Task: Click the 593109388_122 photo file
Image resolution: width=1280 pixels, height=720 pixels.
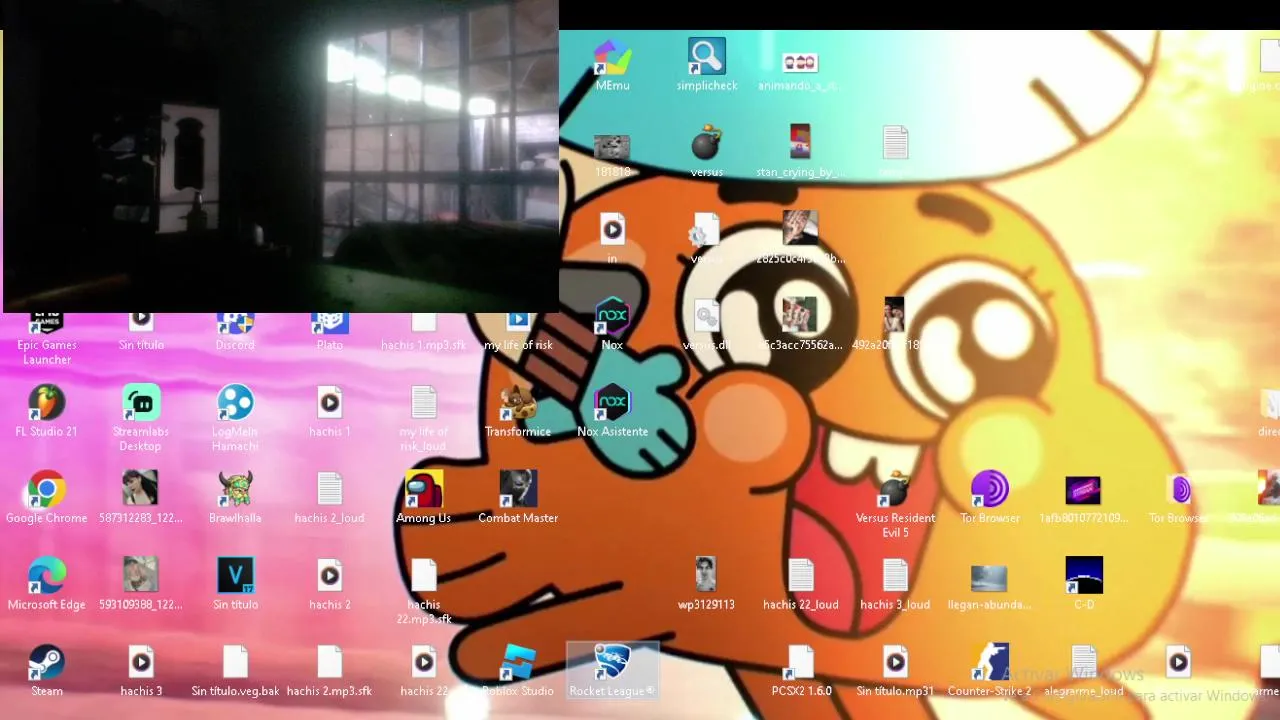Action: pyautogui.click(x=140, y=585)
